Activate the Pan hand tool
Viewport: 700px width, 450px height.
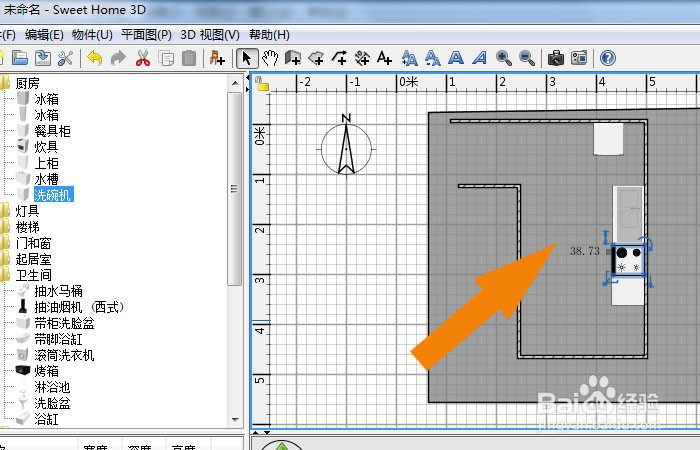[x=270, y=58]
